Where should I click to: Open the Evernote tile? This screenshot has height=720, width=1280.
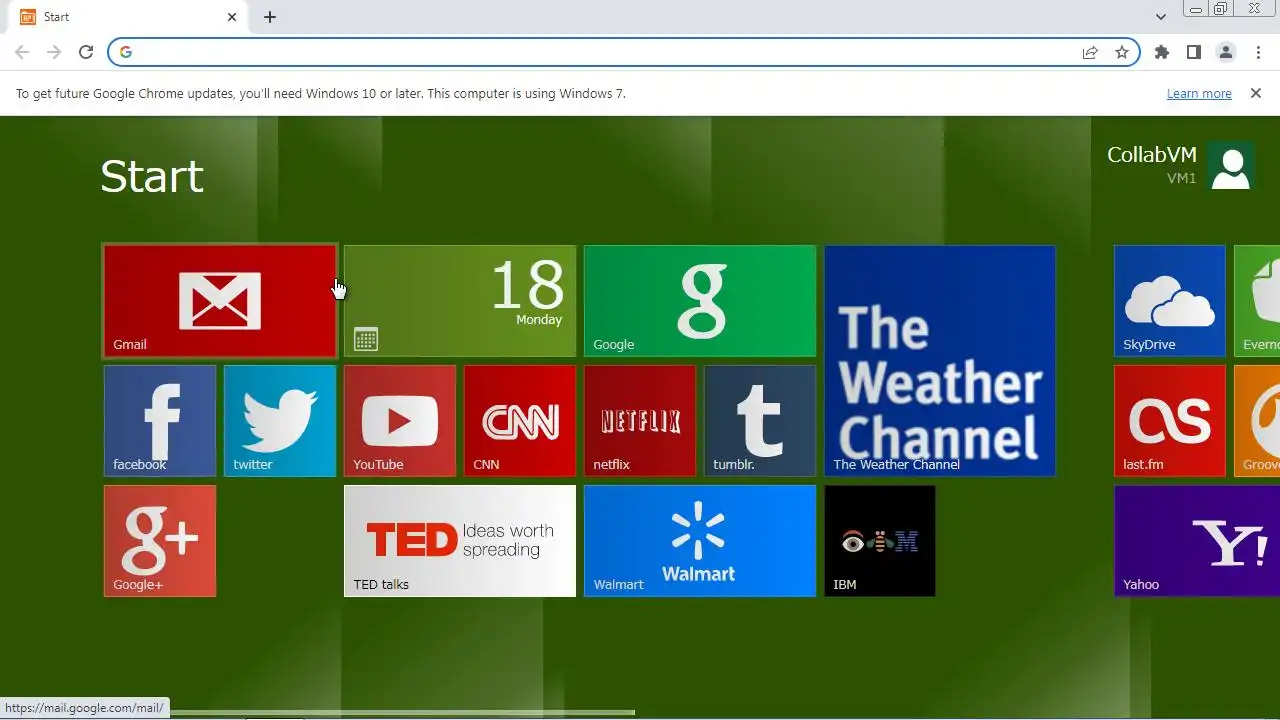tap(1257, 301)
